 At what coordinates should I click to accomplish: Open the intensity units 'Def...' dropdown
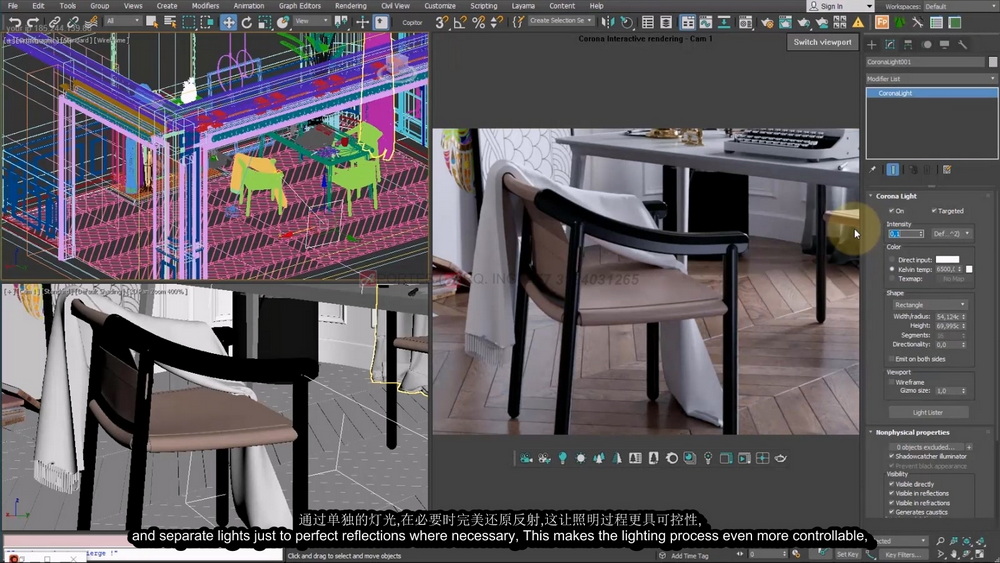click(952, 233)
